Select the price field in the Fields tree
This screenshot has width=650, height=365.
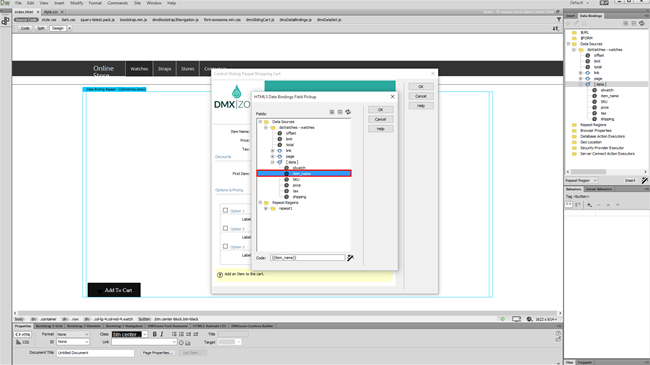(x=296, y=185)
